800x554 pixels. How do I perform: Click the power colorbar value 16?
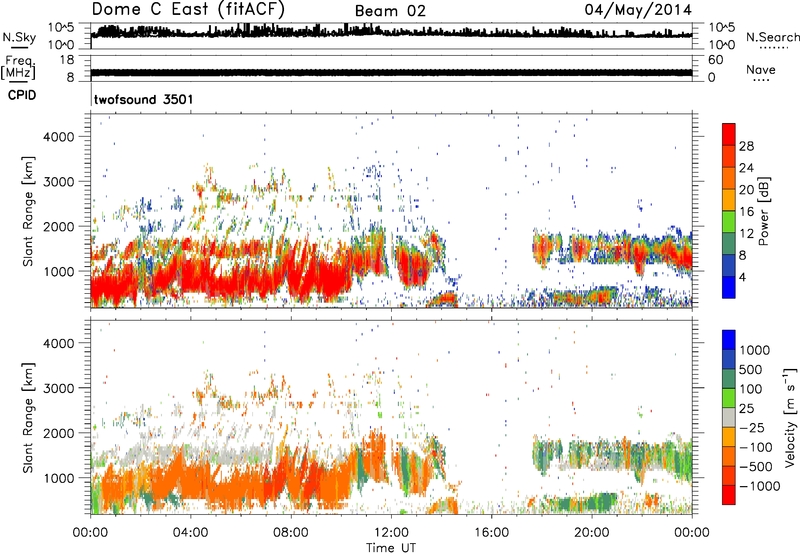pyautogui.click(x=746, y=212)
